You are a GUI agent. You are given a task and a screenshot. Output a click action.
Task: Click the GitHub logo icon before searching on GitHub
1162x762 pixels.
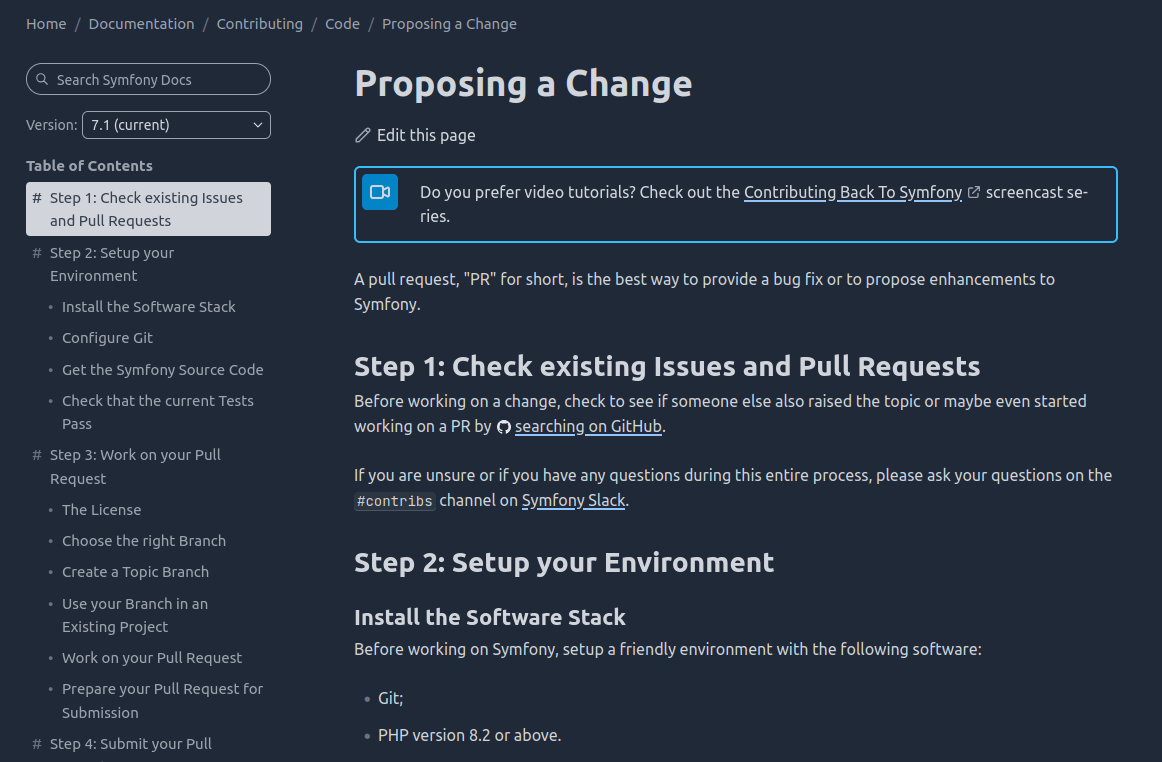coord(504,427)
